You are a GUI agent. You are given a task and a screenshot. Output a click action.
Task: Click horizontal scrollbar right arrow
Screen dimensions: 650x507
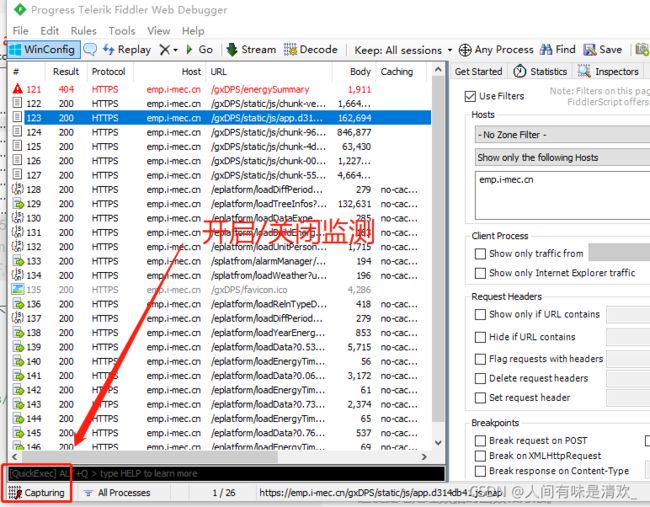coord(424,457)
